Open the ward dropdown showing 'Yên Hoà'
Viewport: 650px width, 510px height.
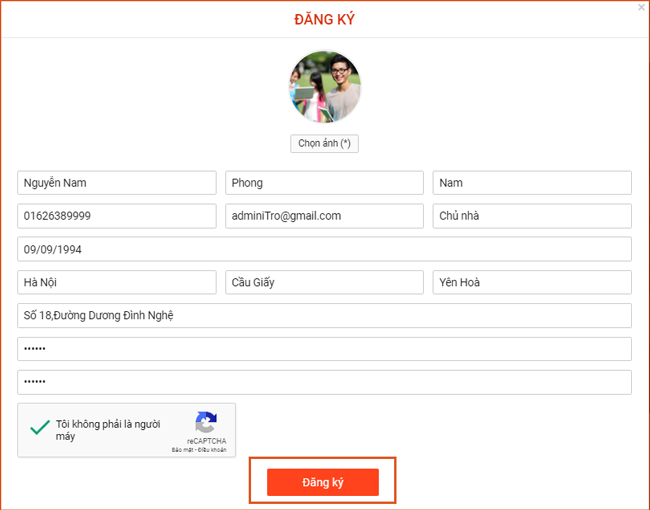531,282
